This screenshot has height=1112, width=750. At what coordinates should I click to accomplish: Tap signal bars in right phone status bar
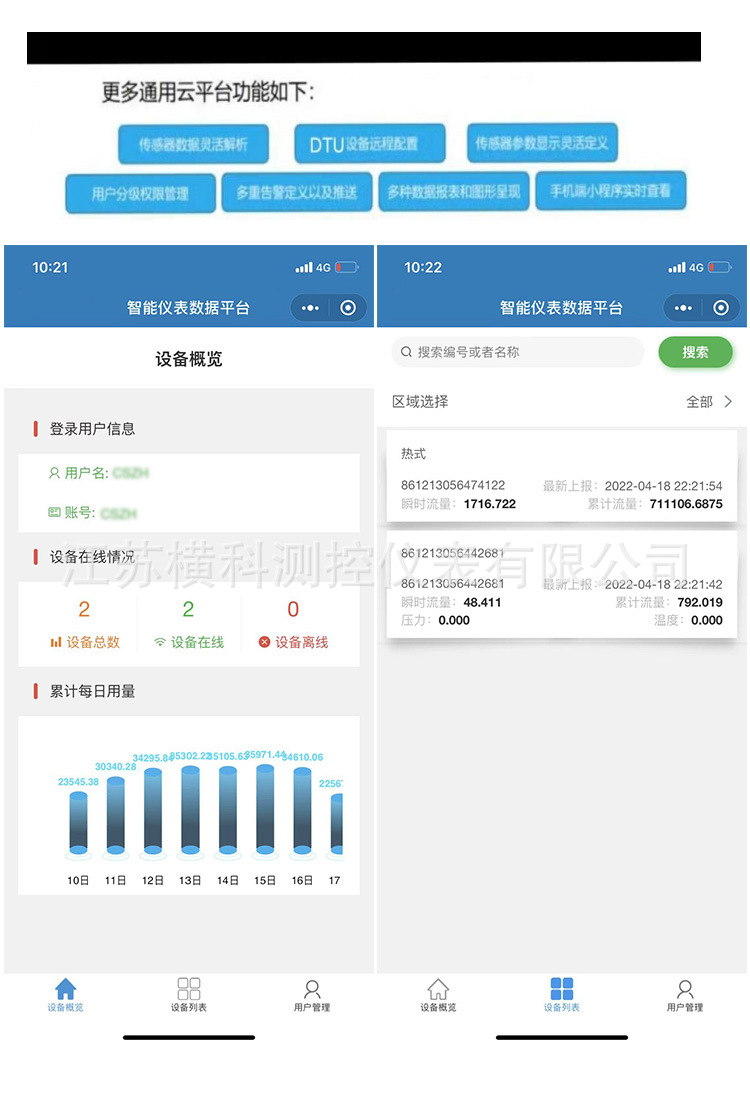pos(677,267)
